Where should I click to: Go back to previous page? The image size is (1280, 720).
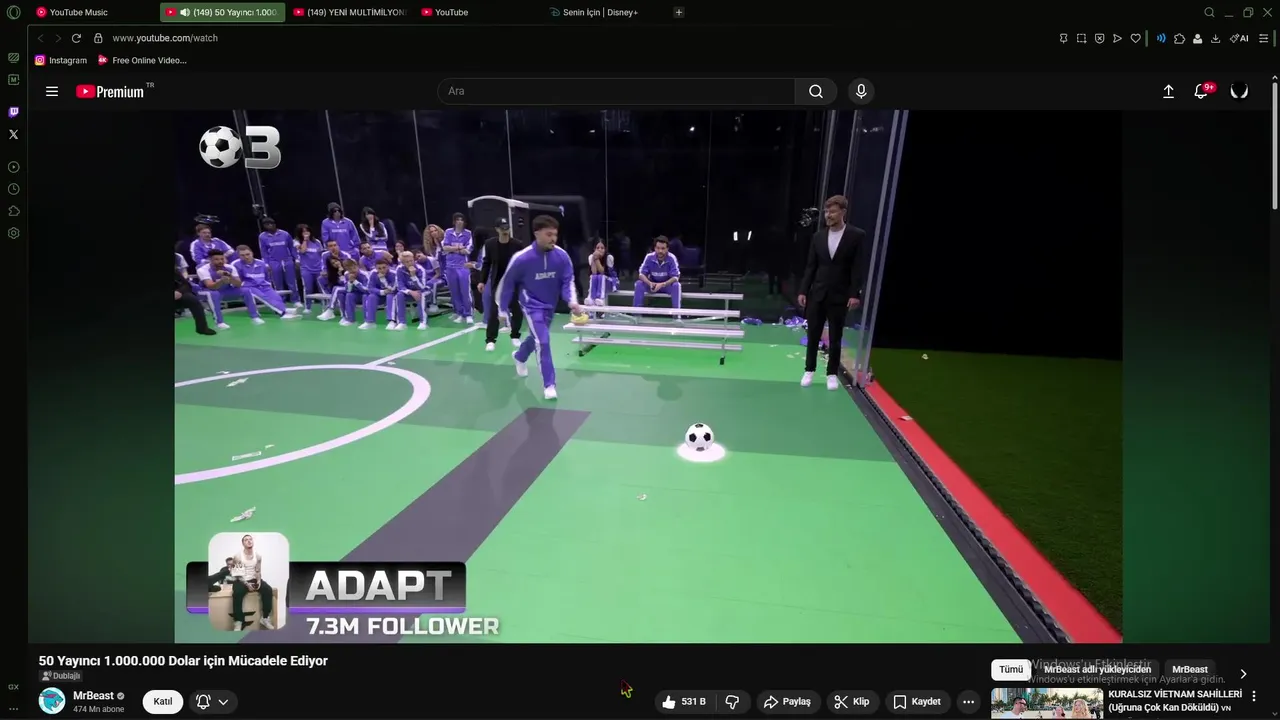[x=40, y=38]
